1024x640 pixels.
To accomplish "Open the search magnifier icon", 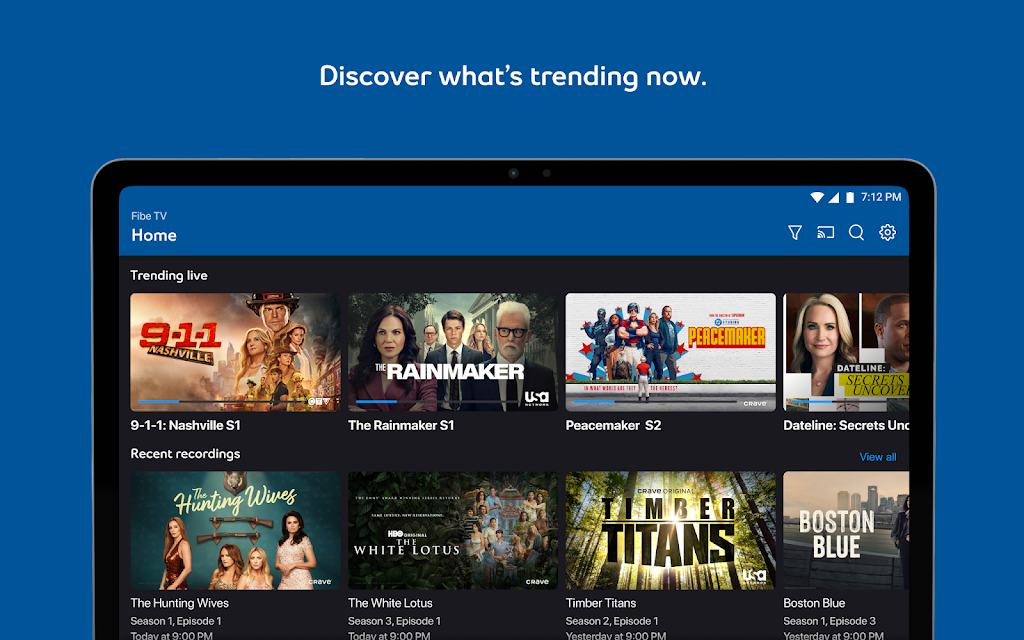I will 856,233.
